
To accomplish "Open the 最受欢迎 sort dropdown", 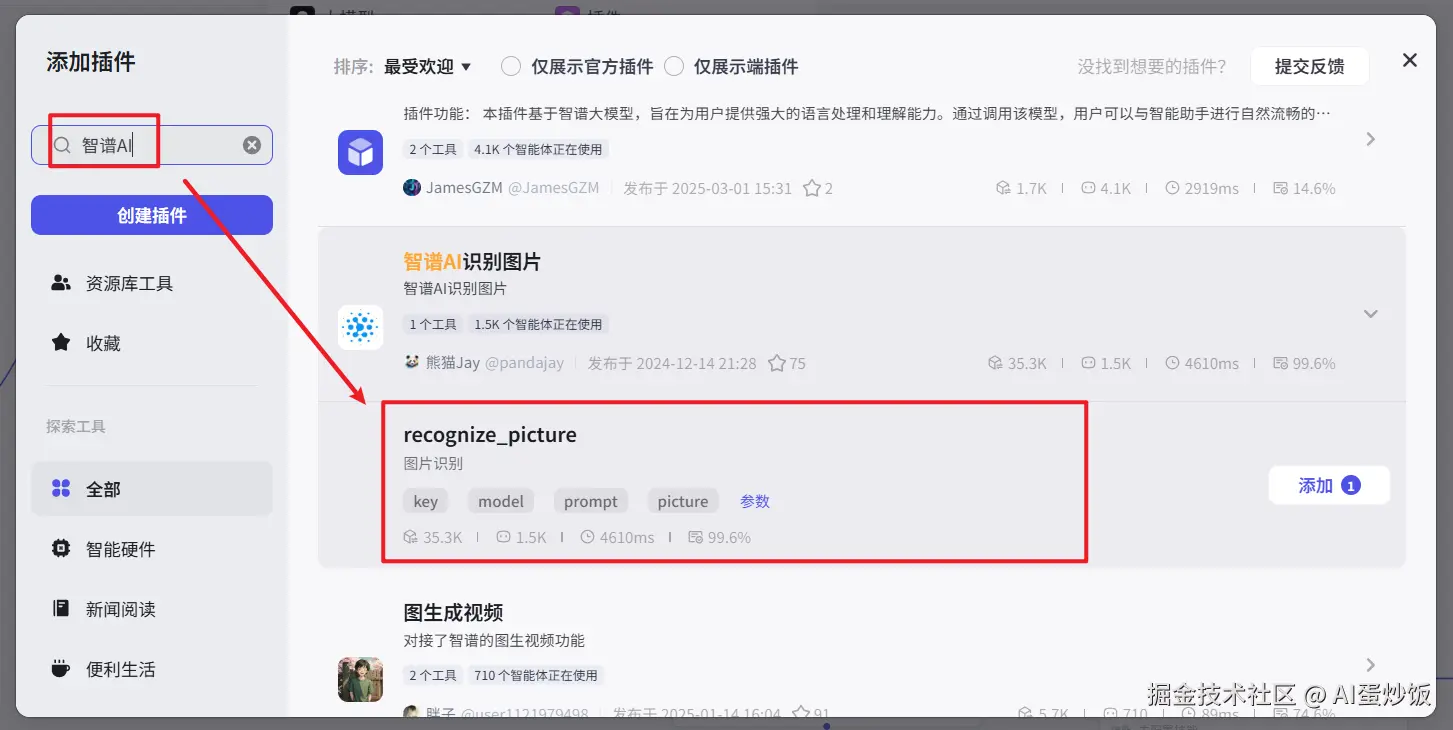I will [427, 67].
